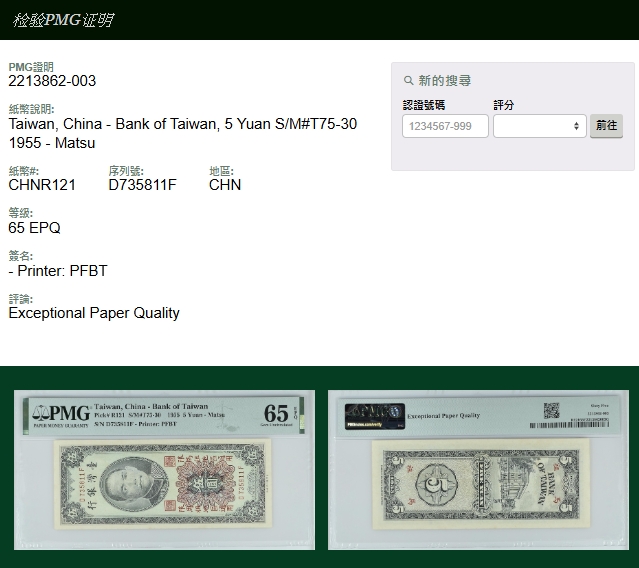Focus the 認證號碼 certification number field
Viewport: 639px width, 568px height.
click(445, 126)
